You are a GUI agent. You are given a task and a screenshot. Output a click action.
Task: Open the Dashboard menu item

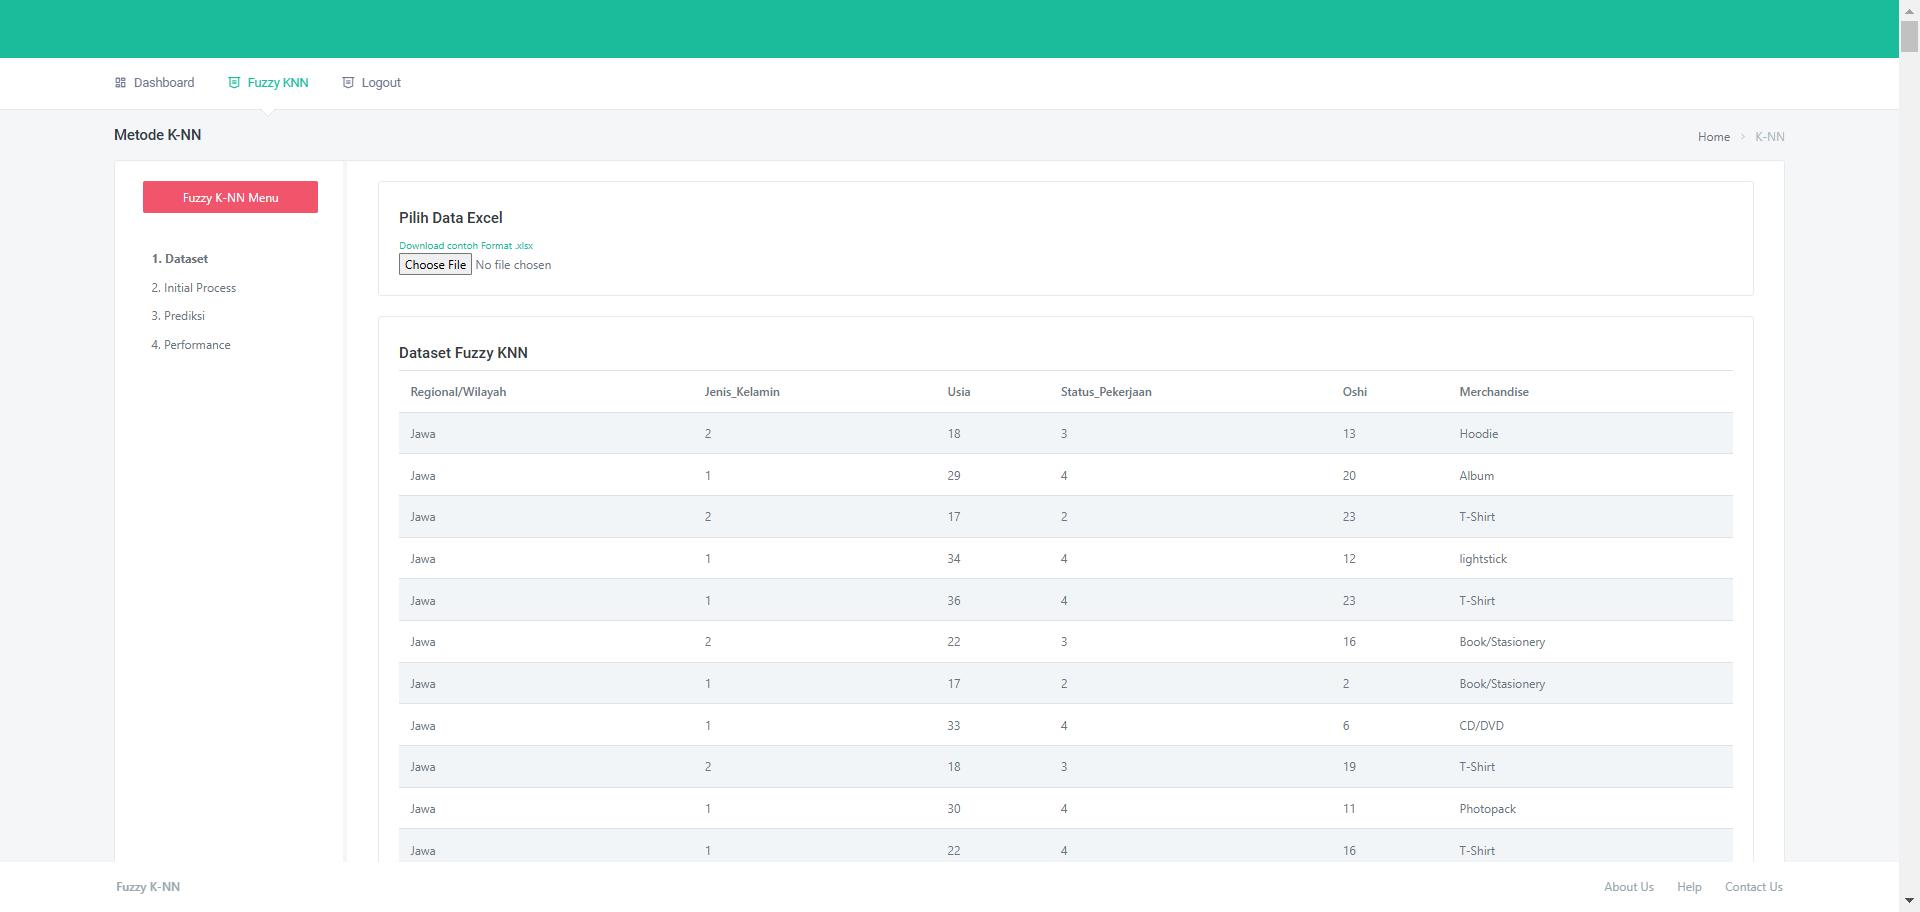(164, 83)
